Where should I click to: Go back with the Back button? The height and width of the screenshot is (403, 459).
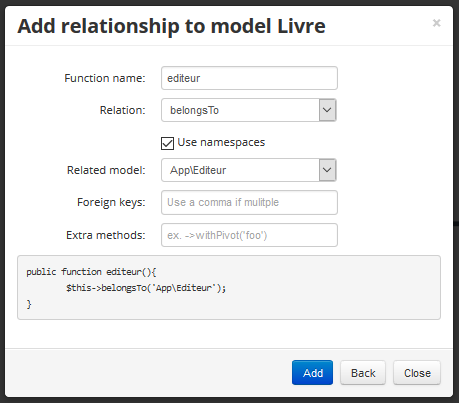click(x=363, y=373)
